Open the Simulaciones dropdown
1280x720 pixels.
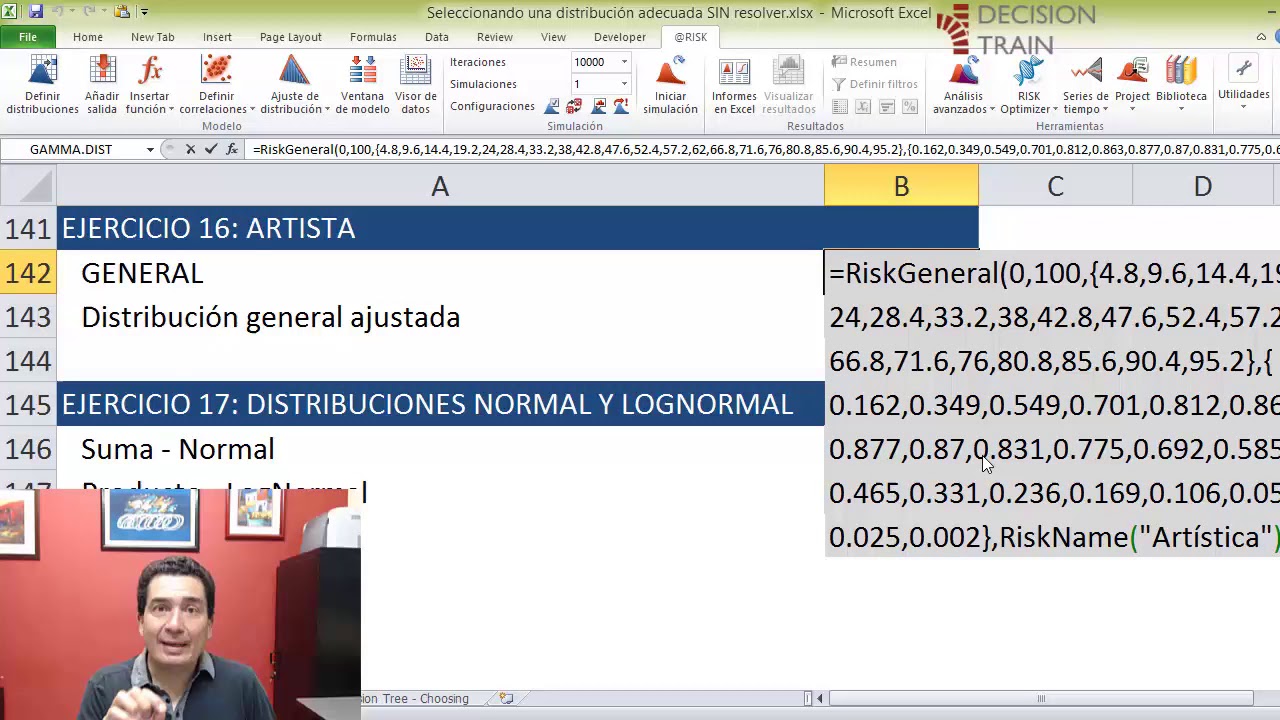click(x=624, y=84)
